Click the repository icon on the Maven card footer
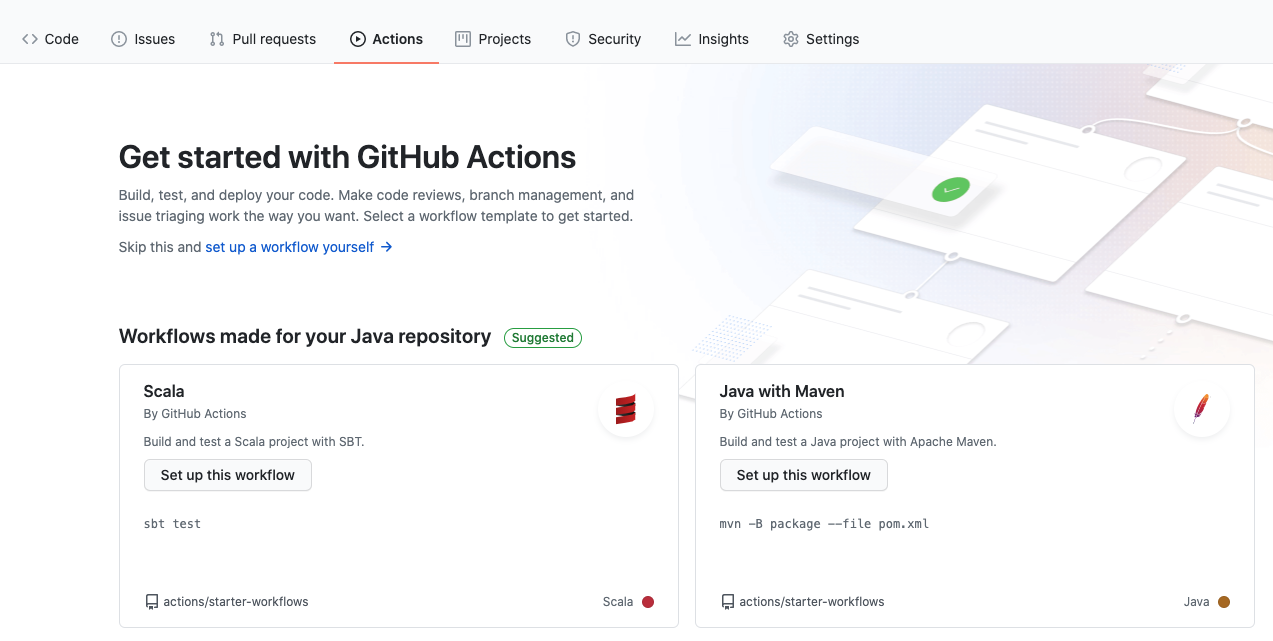 (x=726, y=601)
